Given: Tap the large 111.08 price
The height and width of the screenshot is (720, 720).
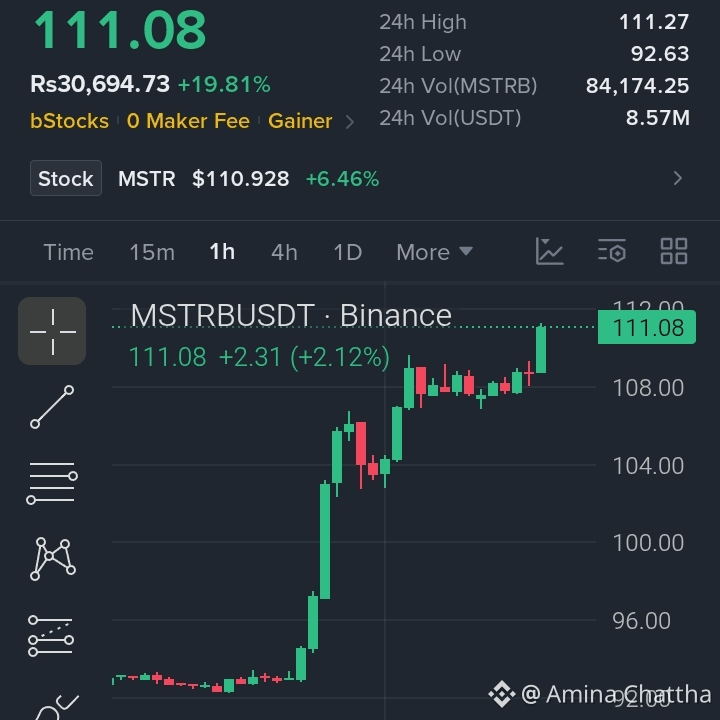Looking at the screenshot, I should tap(120, 30).
